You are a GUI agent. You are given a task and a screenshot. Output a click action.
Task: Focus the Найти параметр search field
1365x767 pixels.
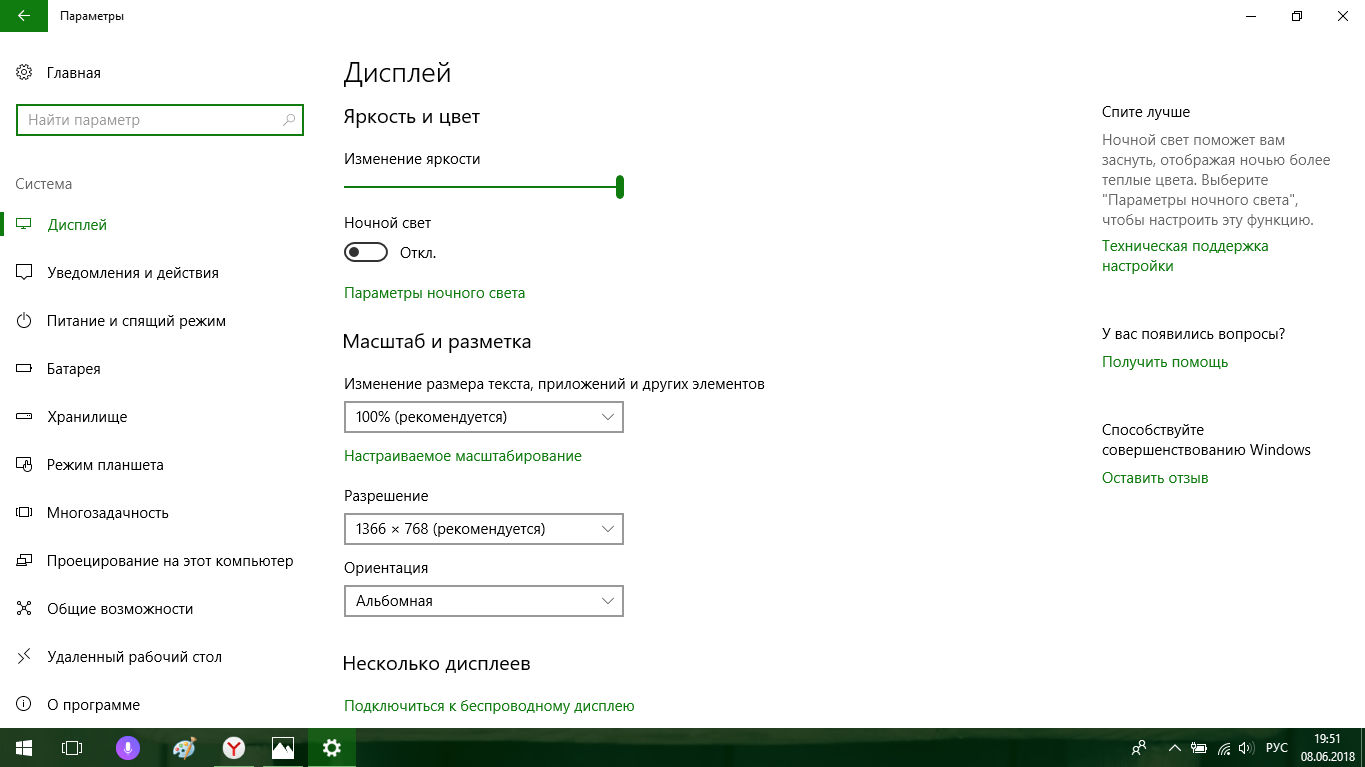click(159, 120)
